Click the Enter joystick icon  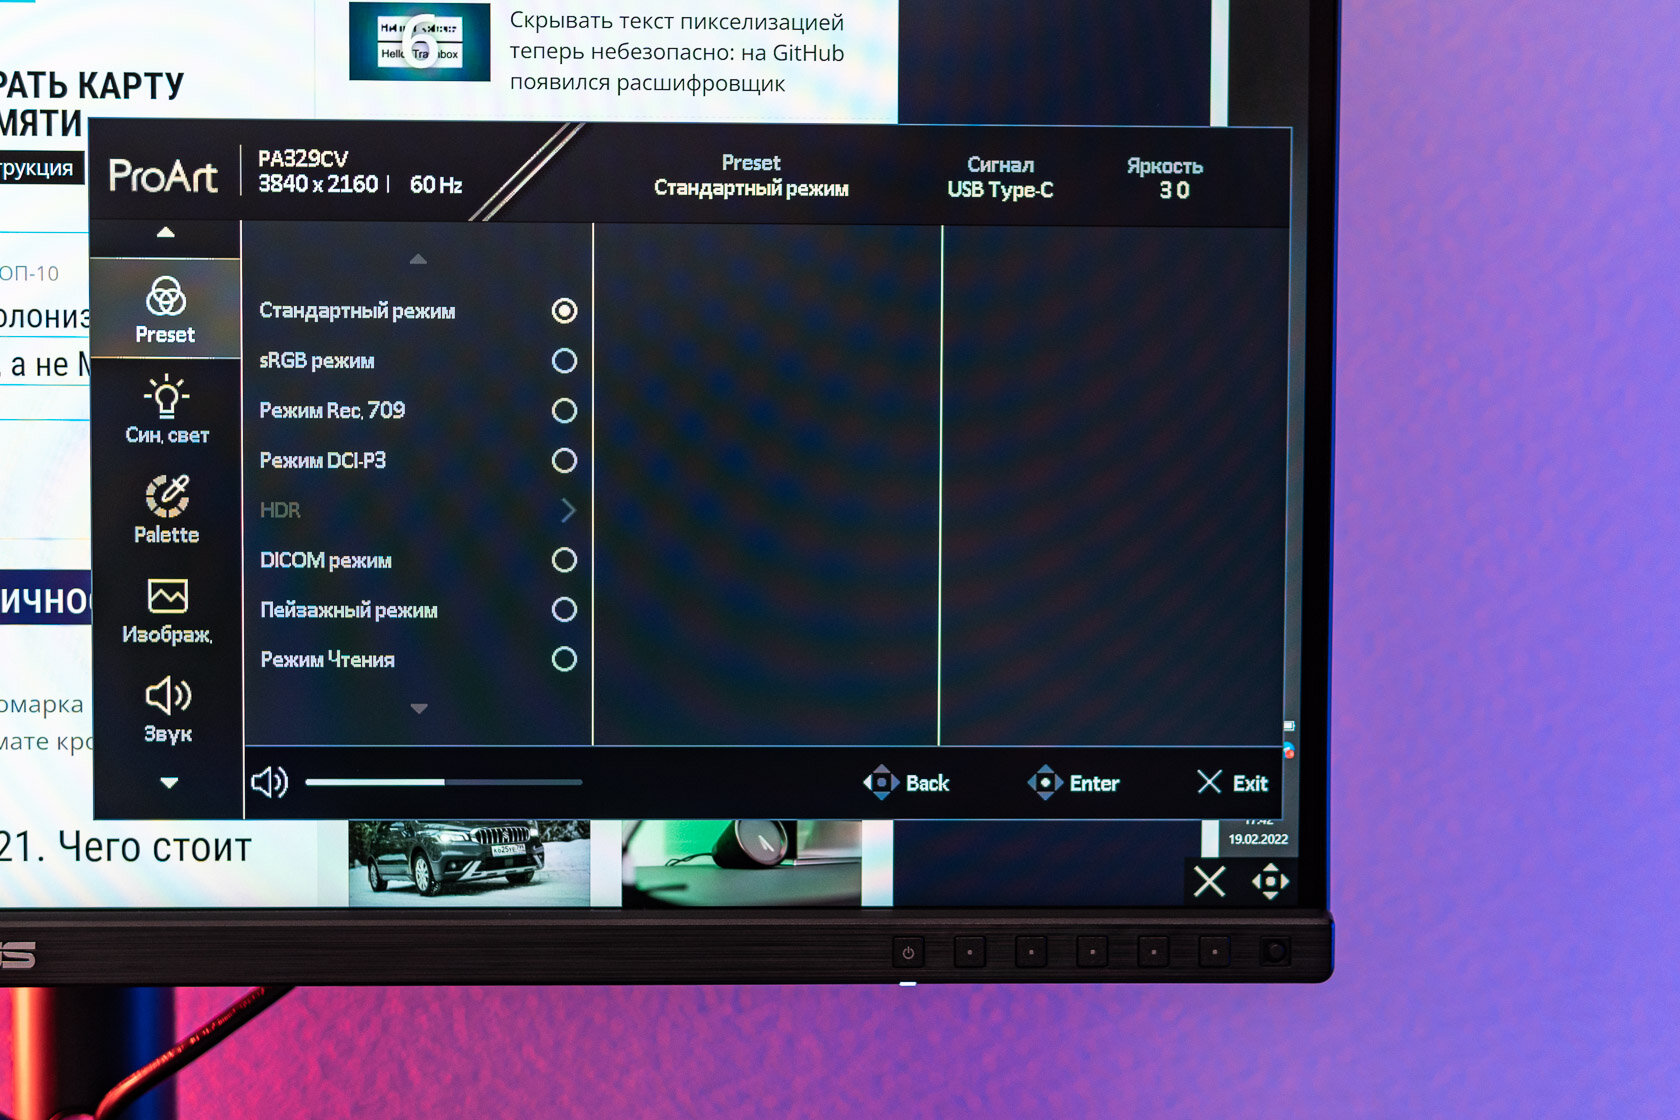click(1045, 782)
